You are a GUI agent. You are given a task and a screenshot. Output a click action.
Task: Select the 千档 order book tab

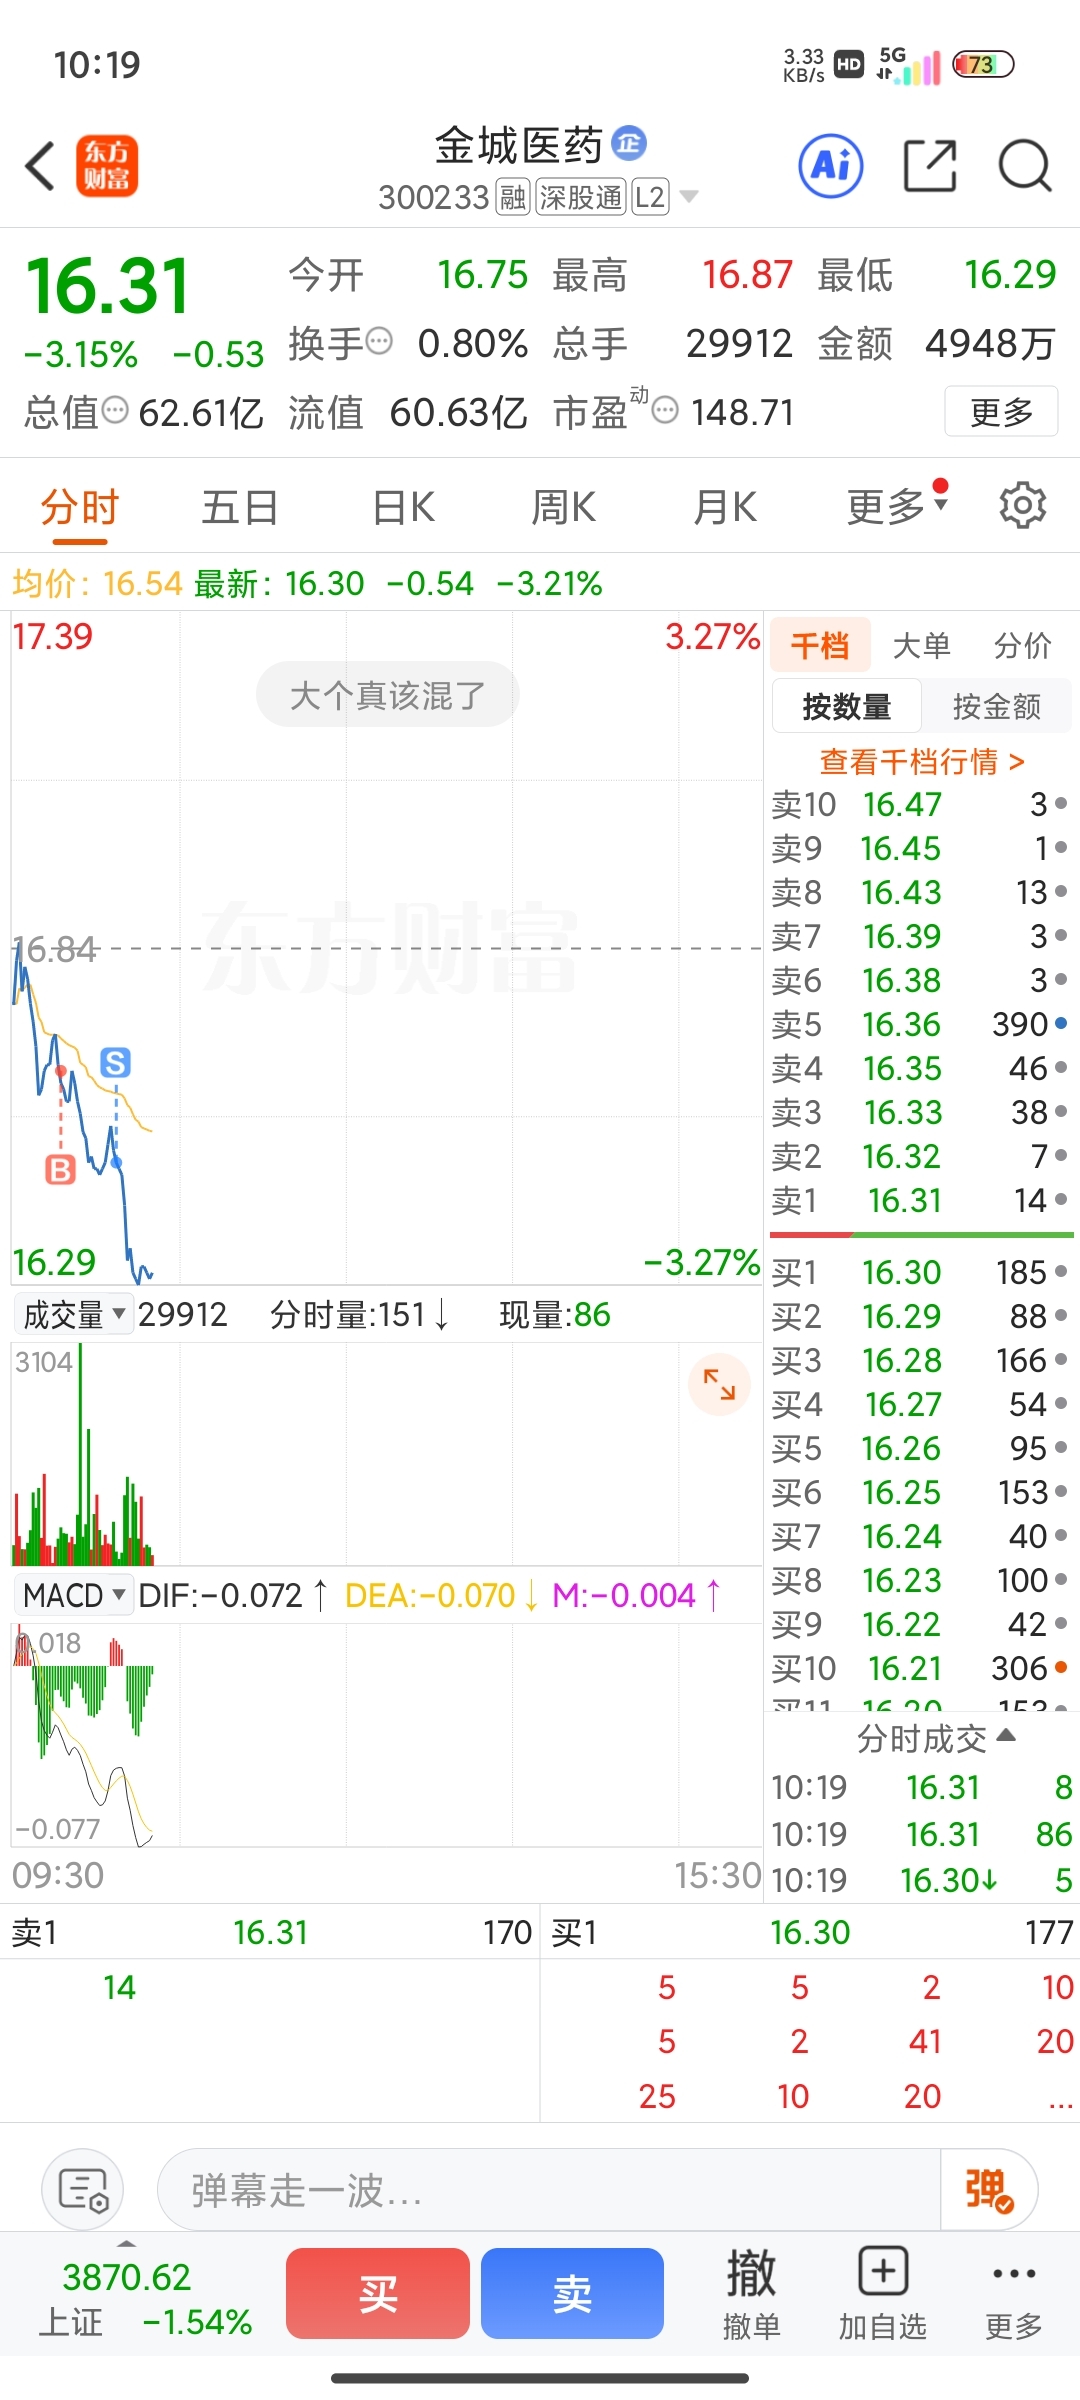[x=820, y=645]
